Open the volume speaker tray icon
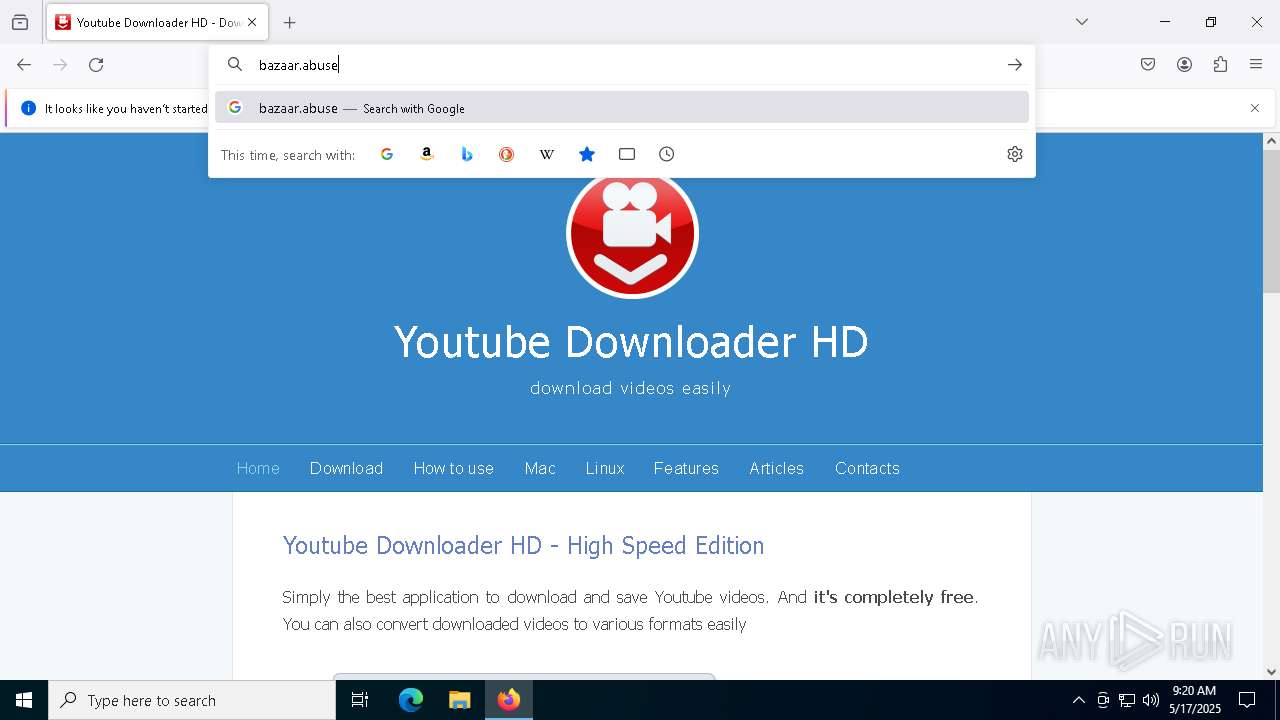The height and width of the screenshot is (720, 1280). [x=1151, y=700]
